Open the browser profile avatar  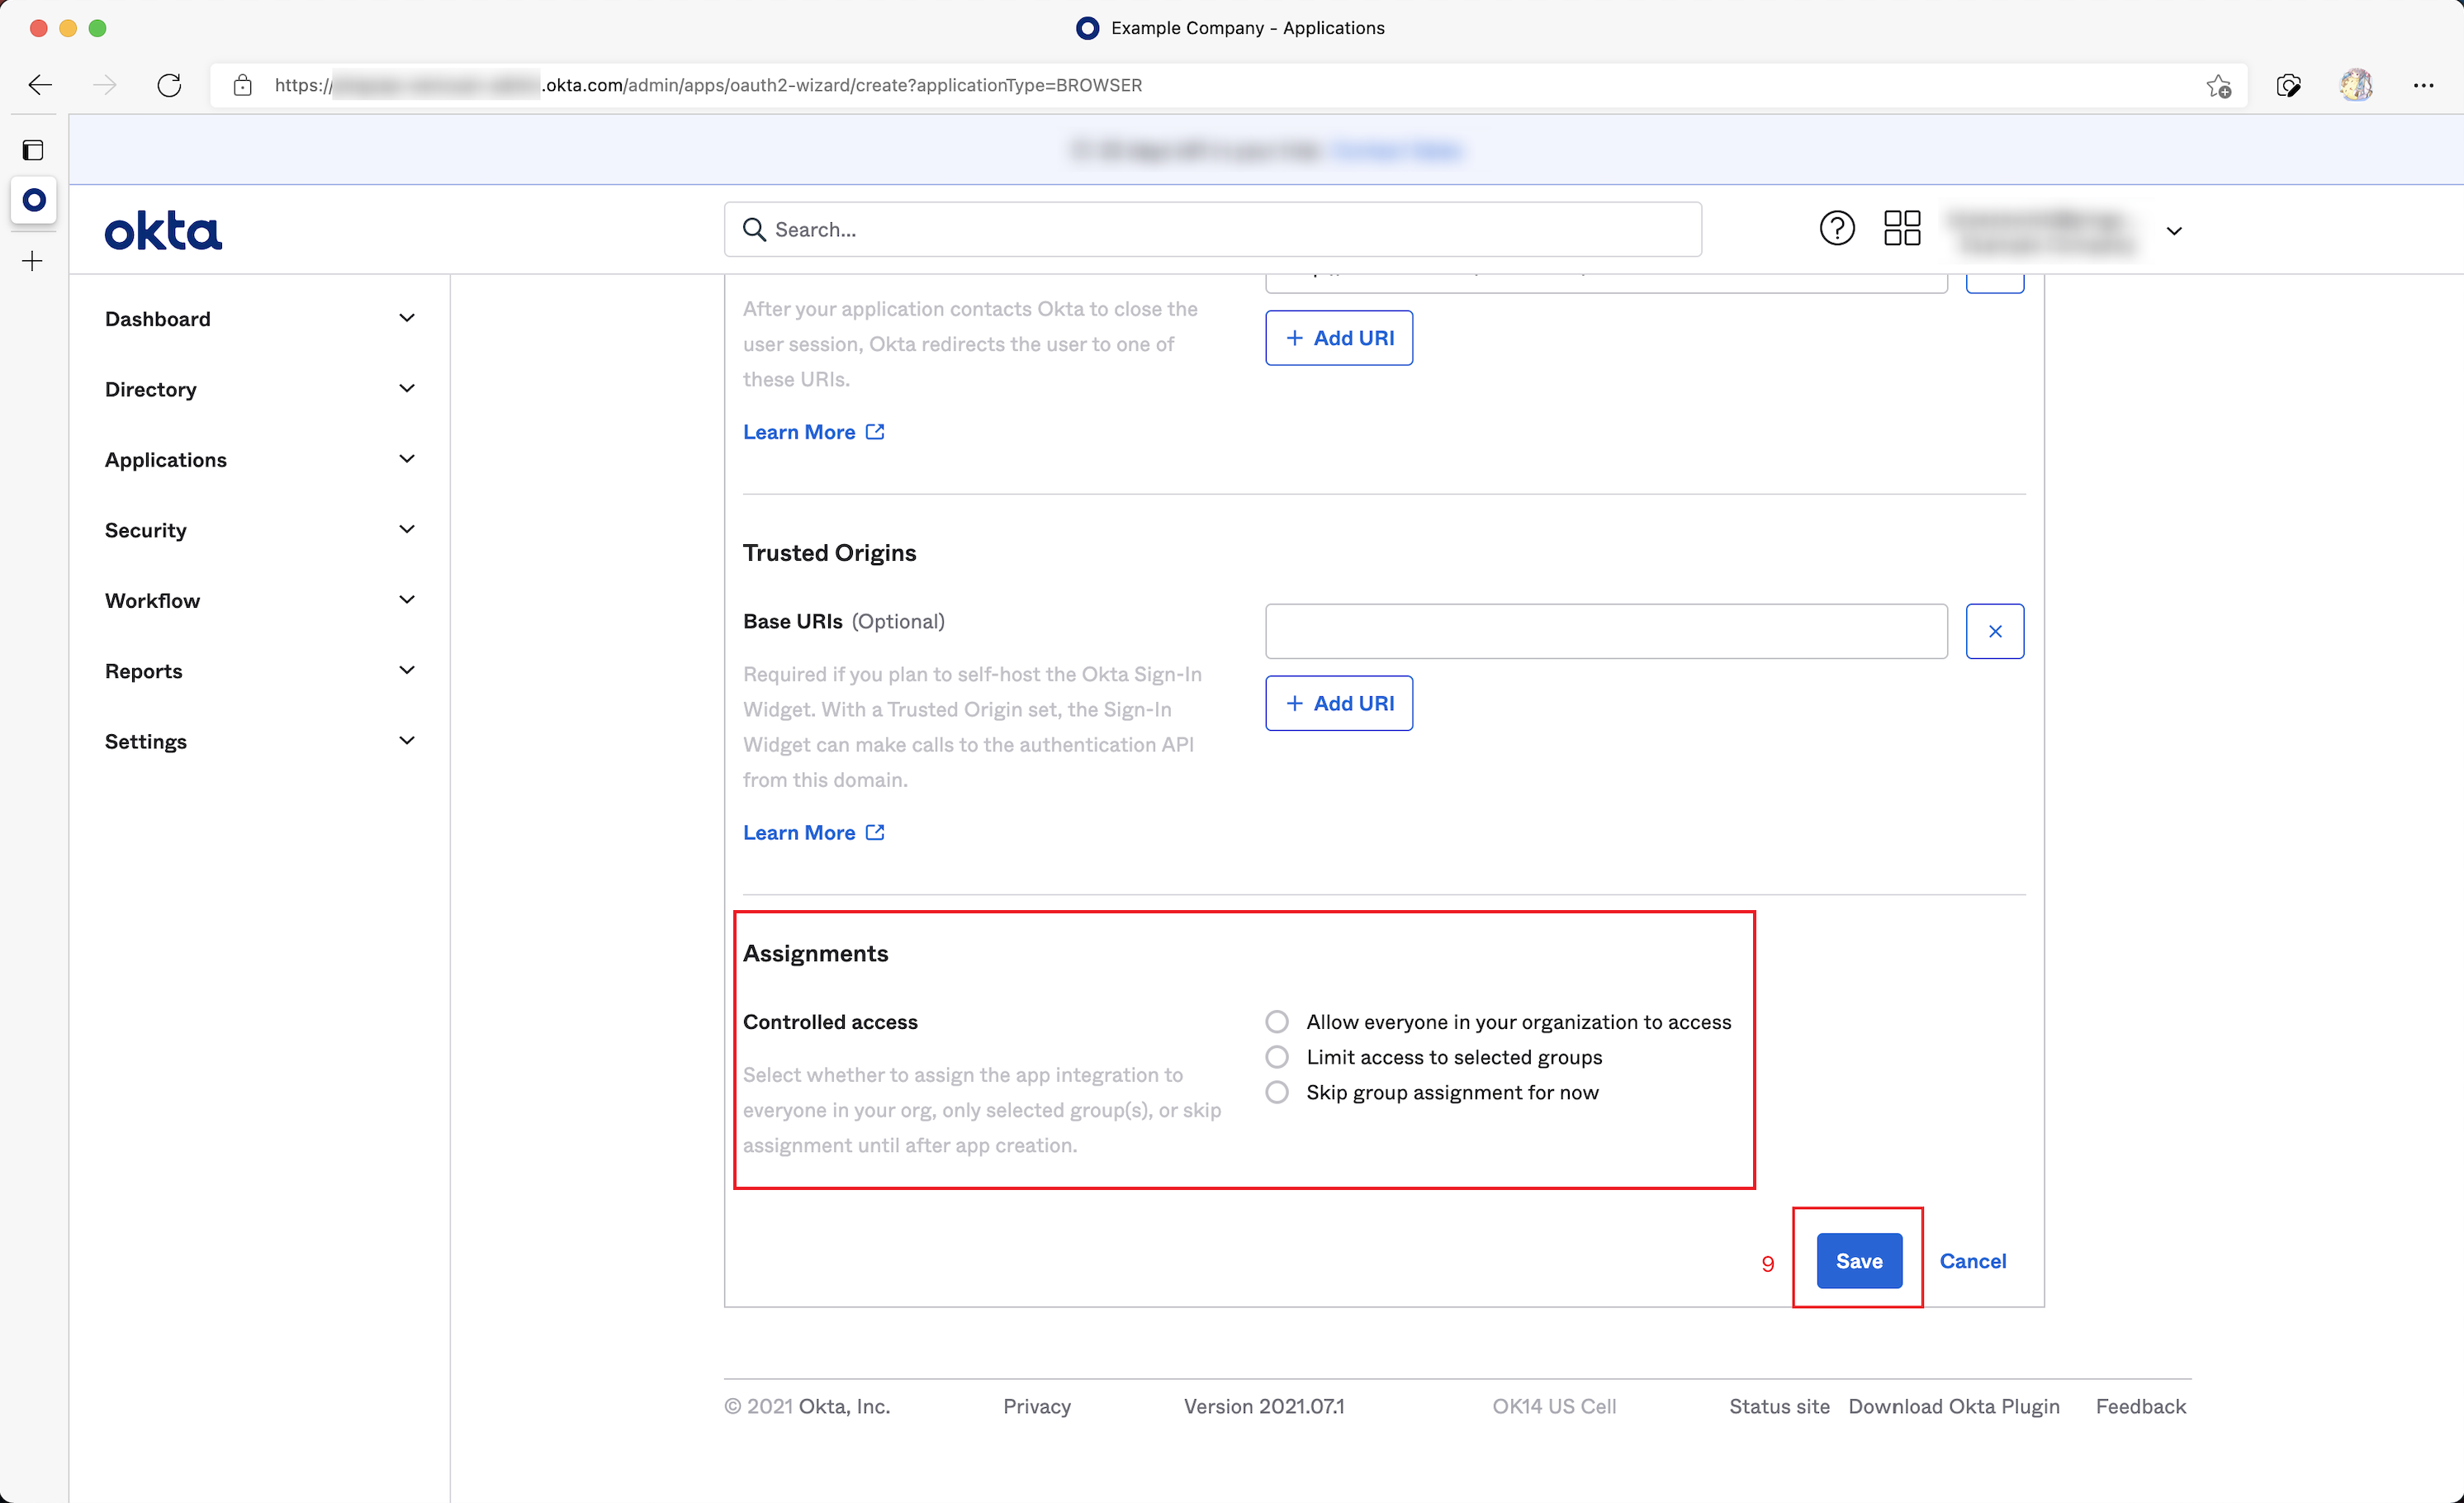2356,85
